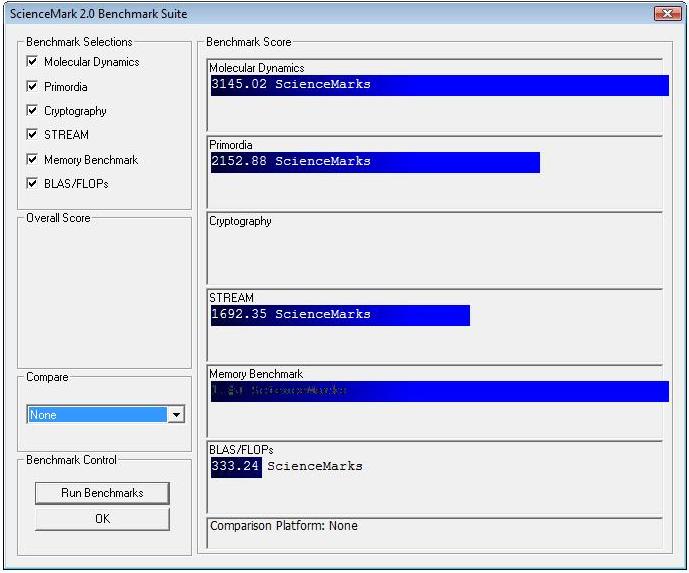The image size is (689, 573).
Task: Click the Run Benchmarks button
Action: [x=102, y=493]
